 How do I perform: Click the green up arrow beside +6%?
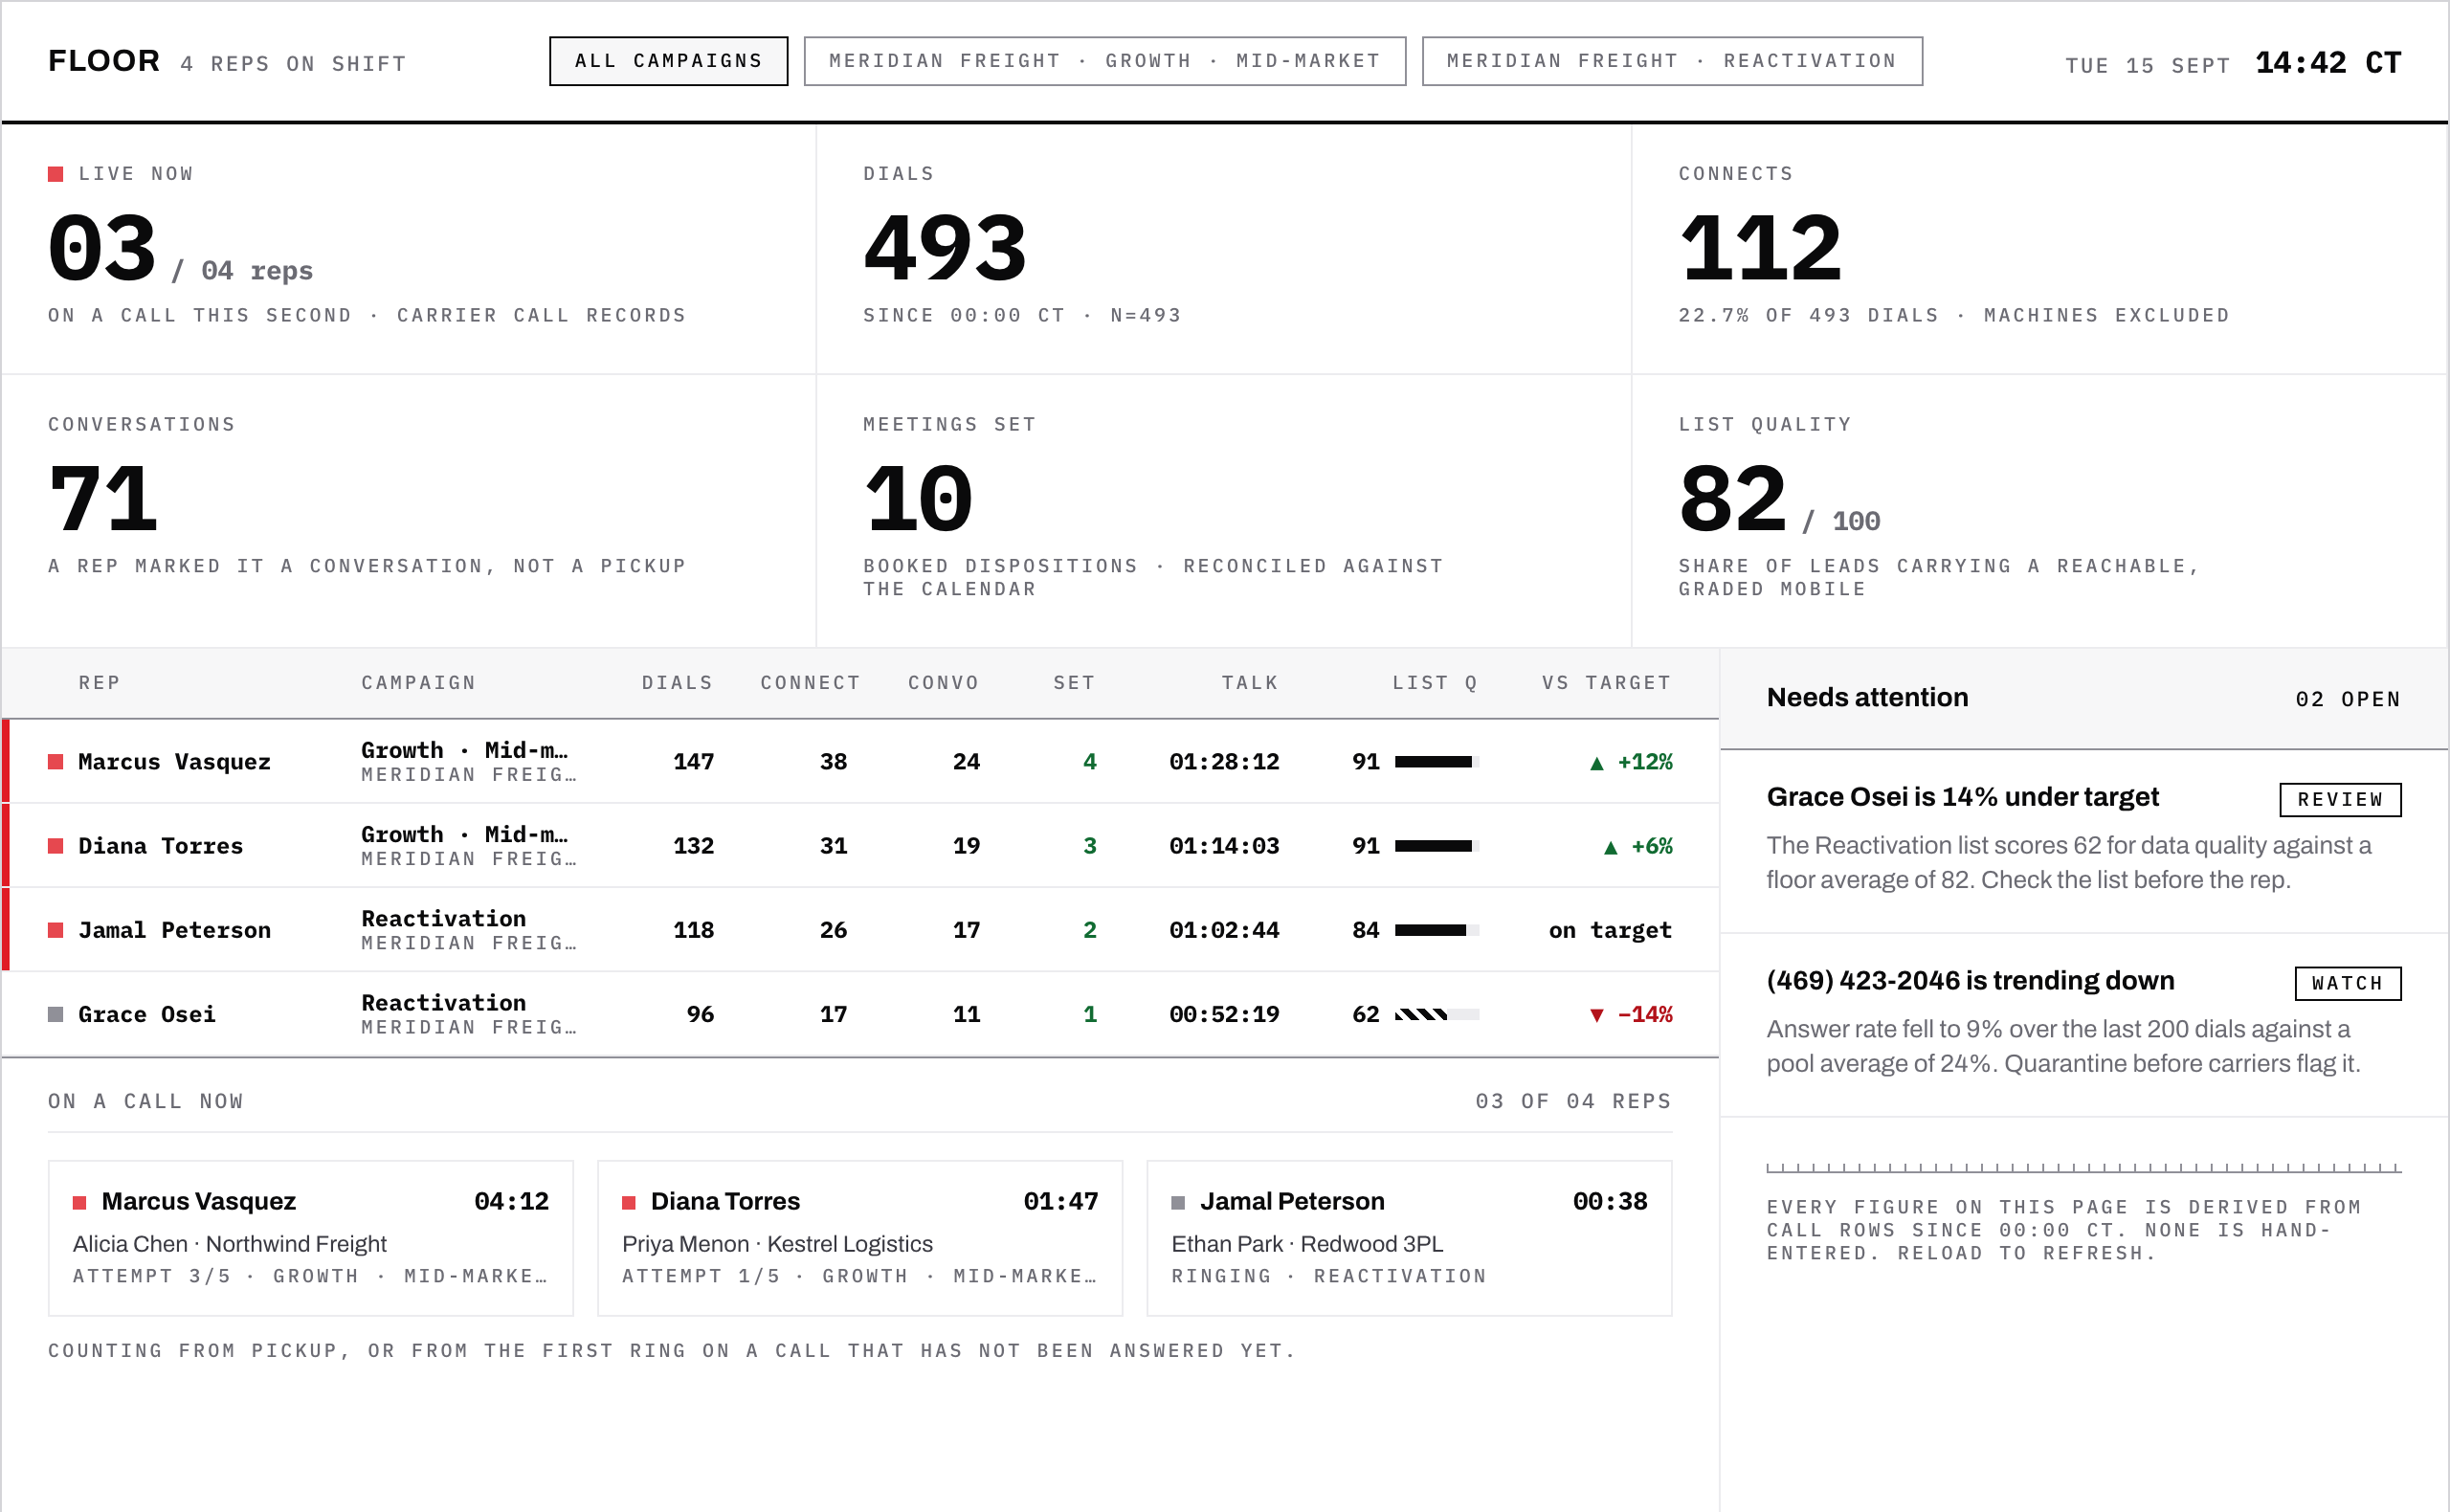[1610, 847]
